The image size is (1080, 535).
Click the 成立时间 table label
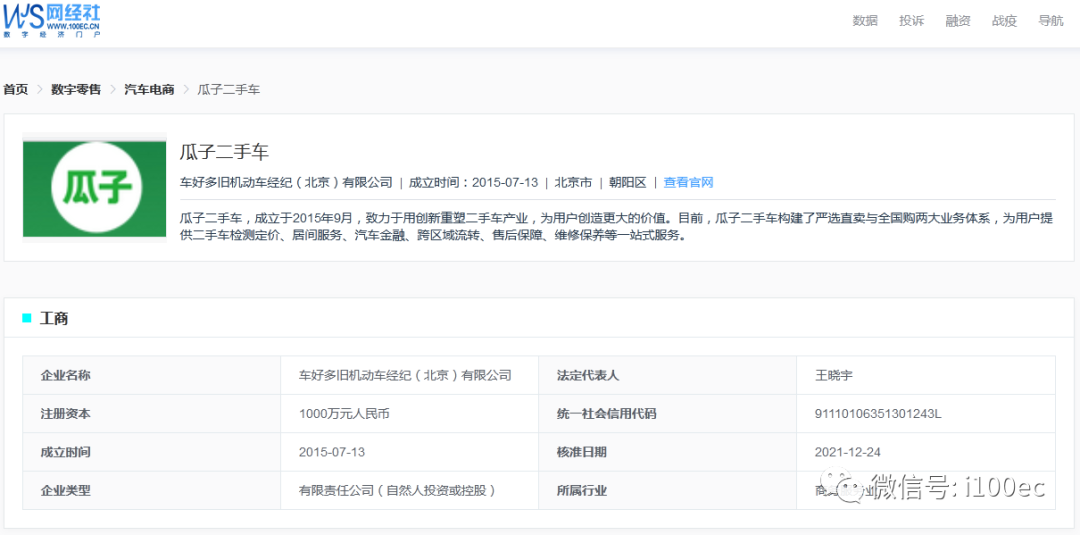click(65, 452)
